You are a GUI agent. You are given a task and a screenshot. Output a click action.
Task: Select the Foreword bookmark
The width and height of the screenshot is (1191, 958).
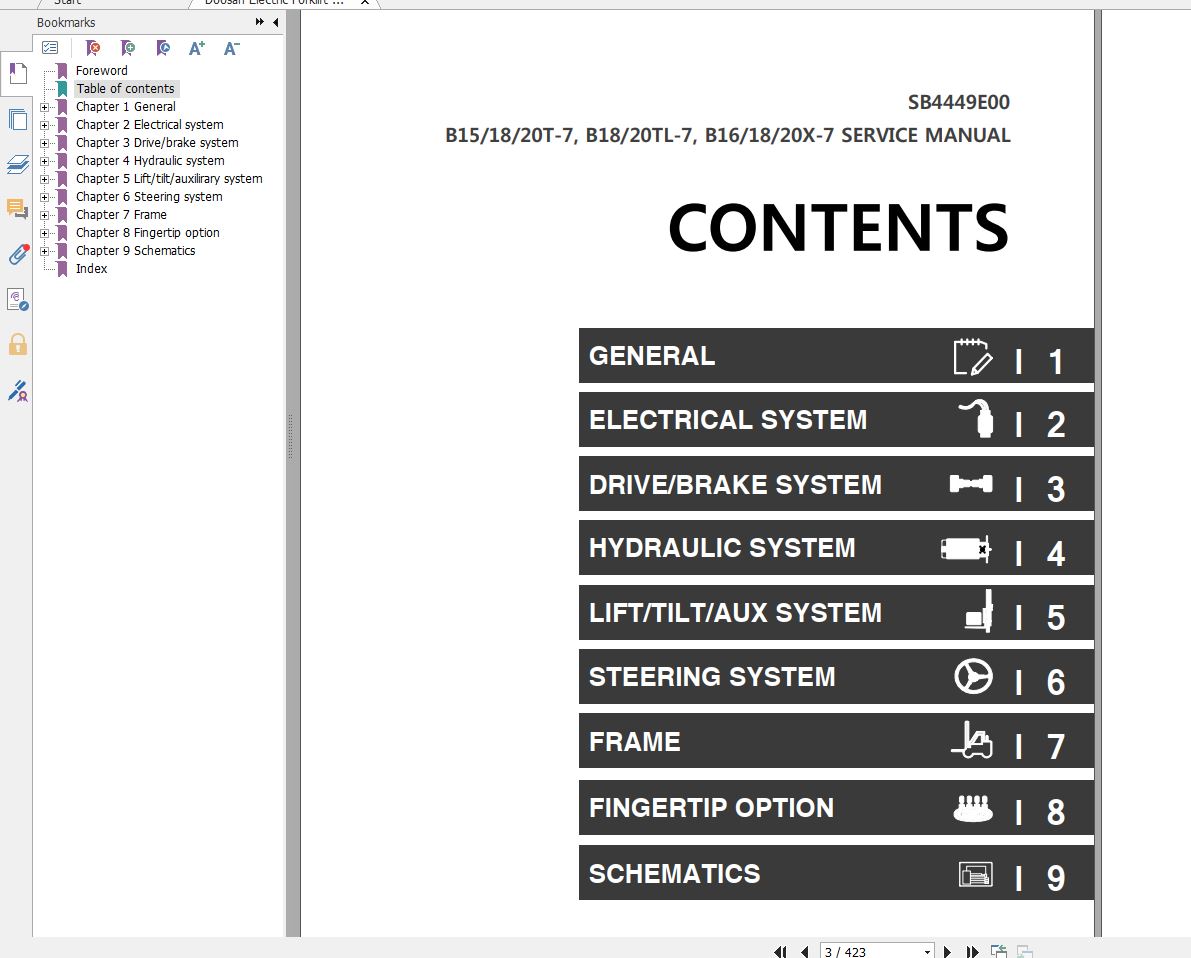(x=102, y=71)
